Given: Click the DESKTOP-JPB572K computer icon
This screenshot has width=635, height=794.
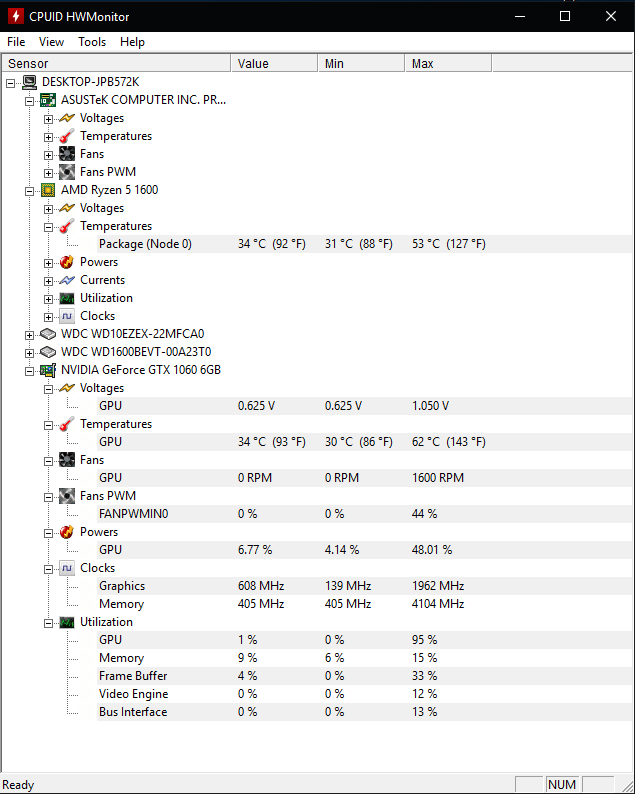Looking at the screenshot, I should click(x=29, y=82).
